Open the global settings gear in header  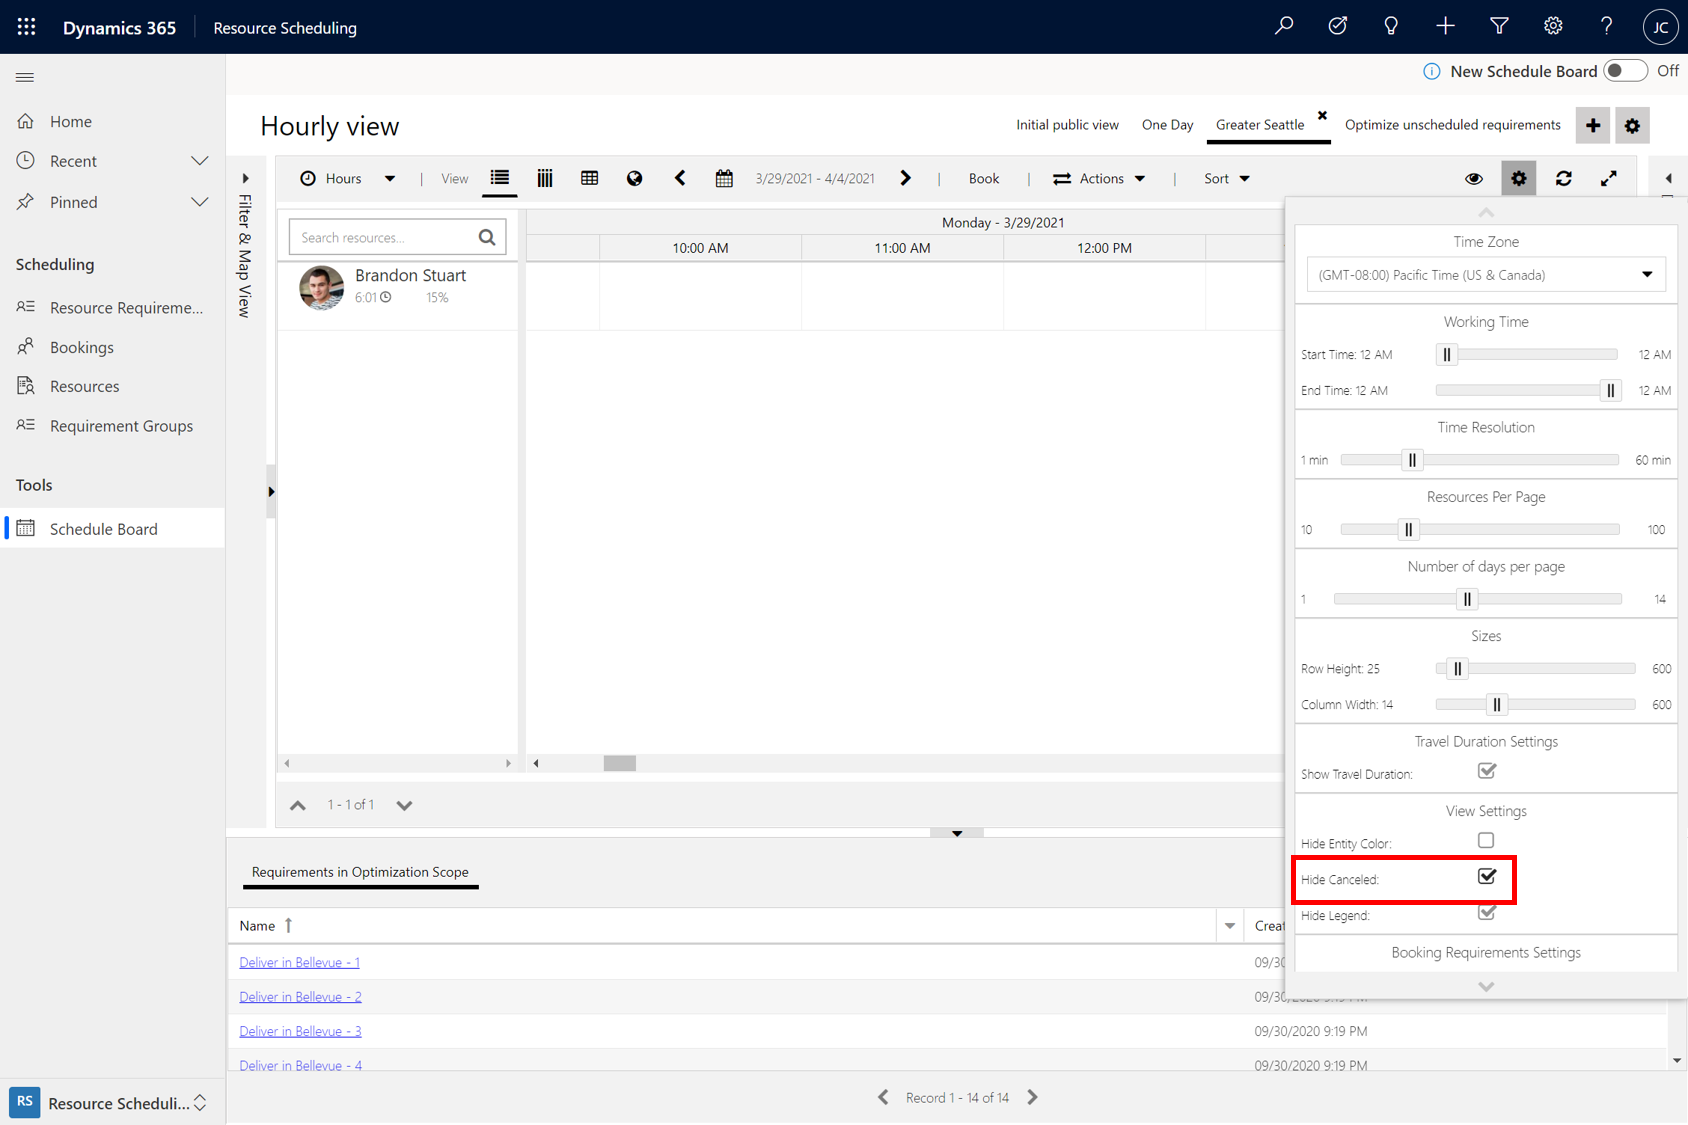pyautogui.click(x=1553, y=27)
